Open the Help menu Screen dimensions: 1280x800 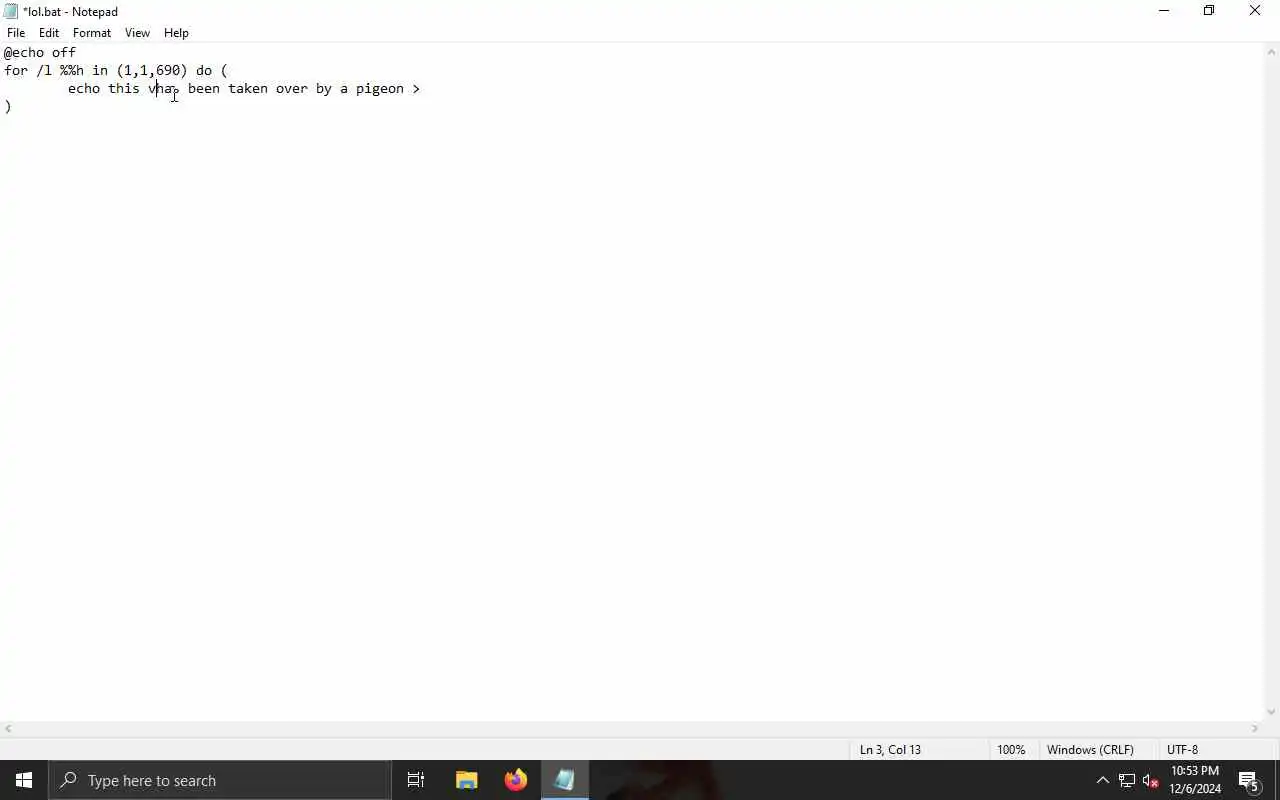click(176, 33)
